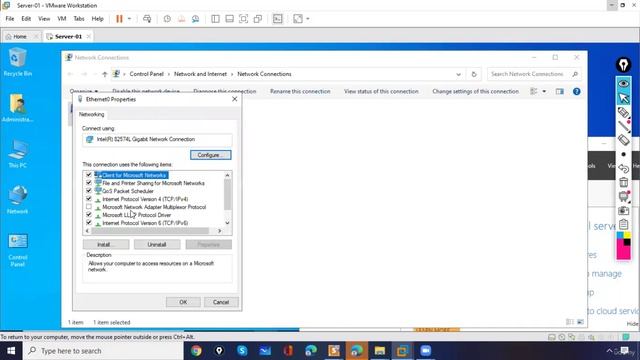This screenshot has height=360, width=640.
Task: Click the stretch guest display icon
Action: (x=298, y=19)
